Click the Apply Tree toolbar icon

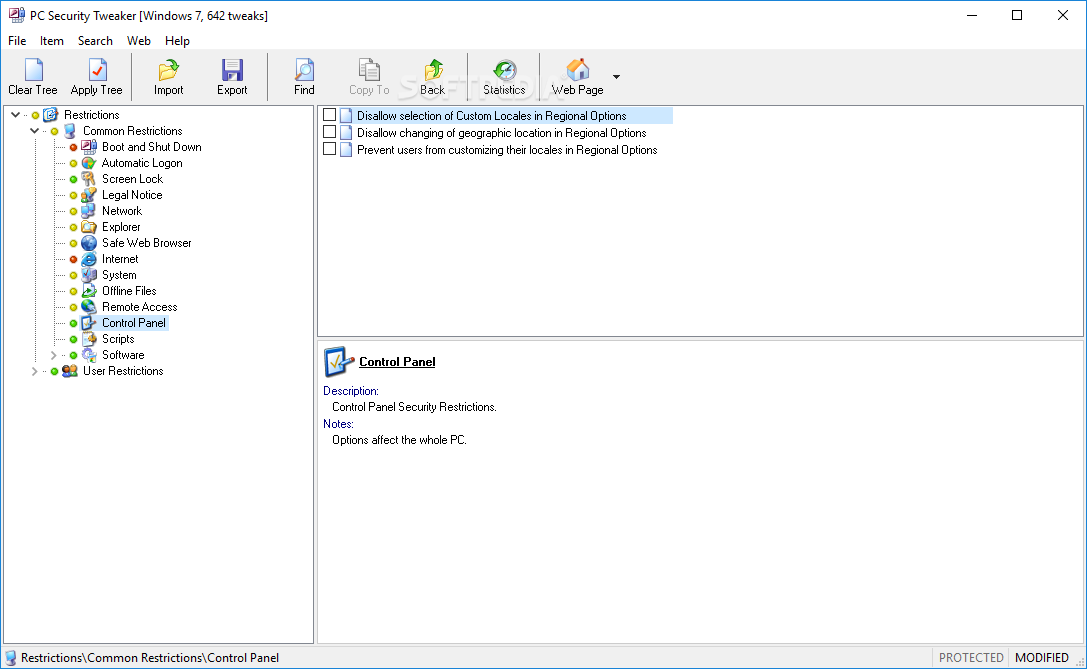[96, 70]
